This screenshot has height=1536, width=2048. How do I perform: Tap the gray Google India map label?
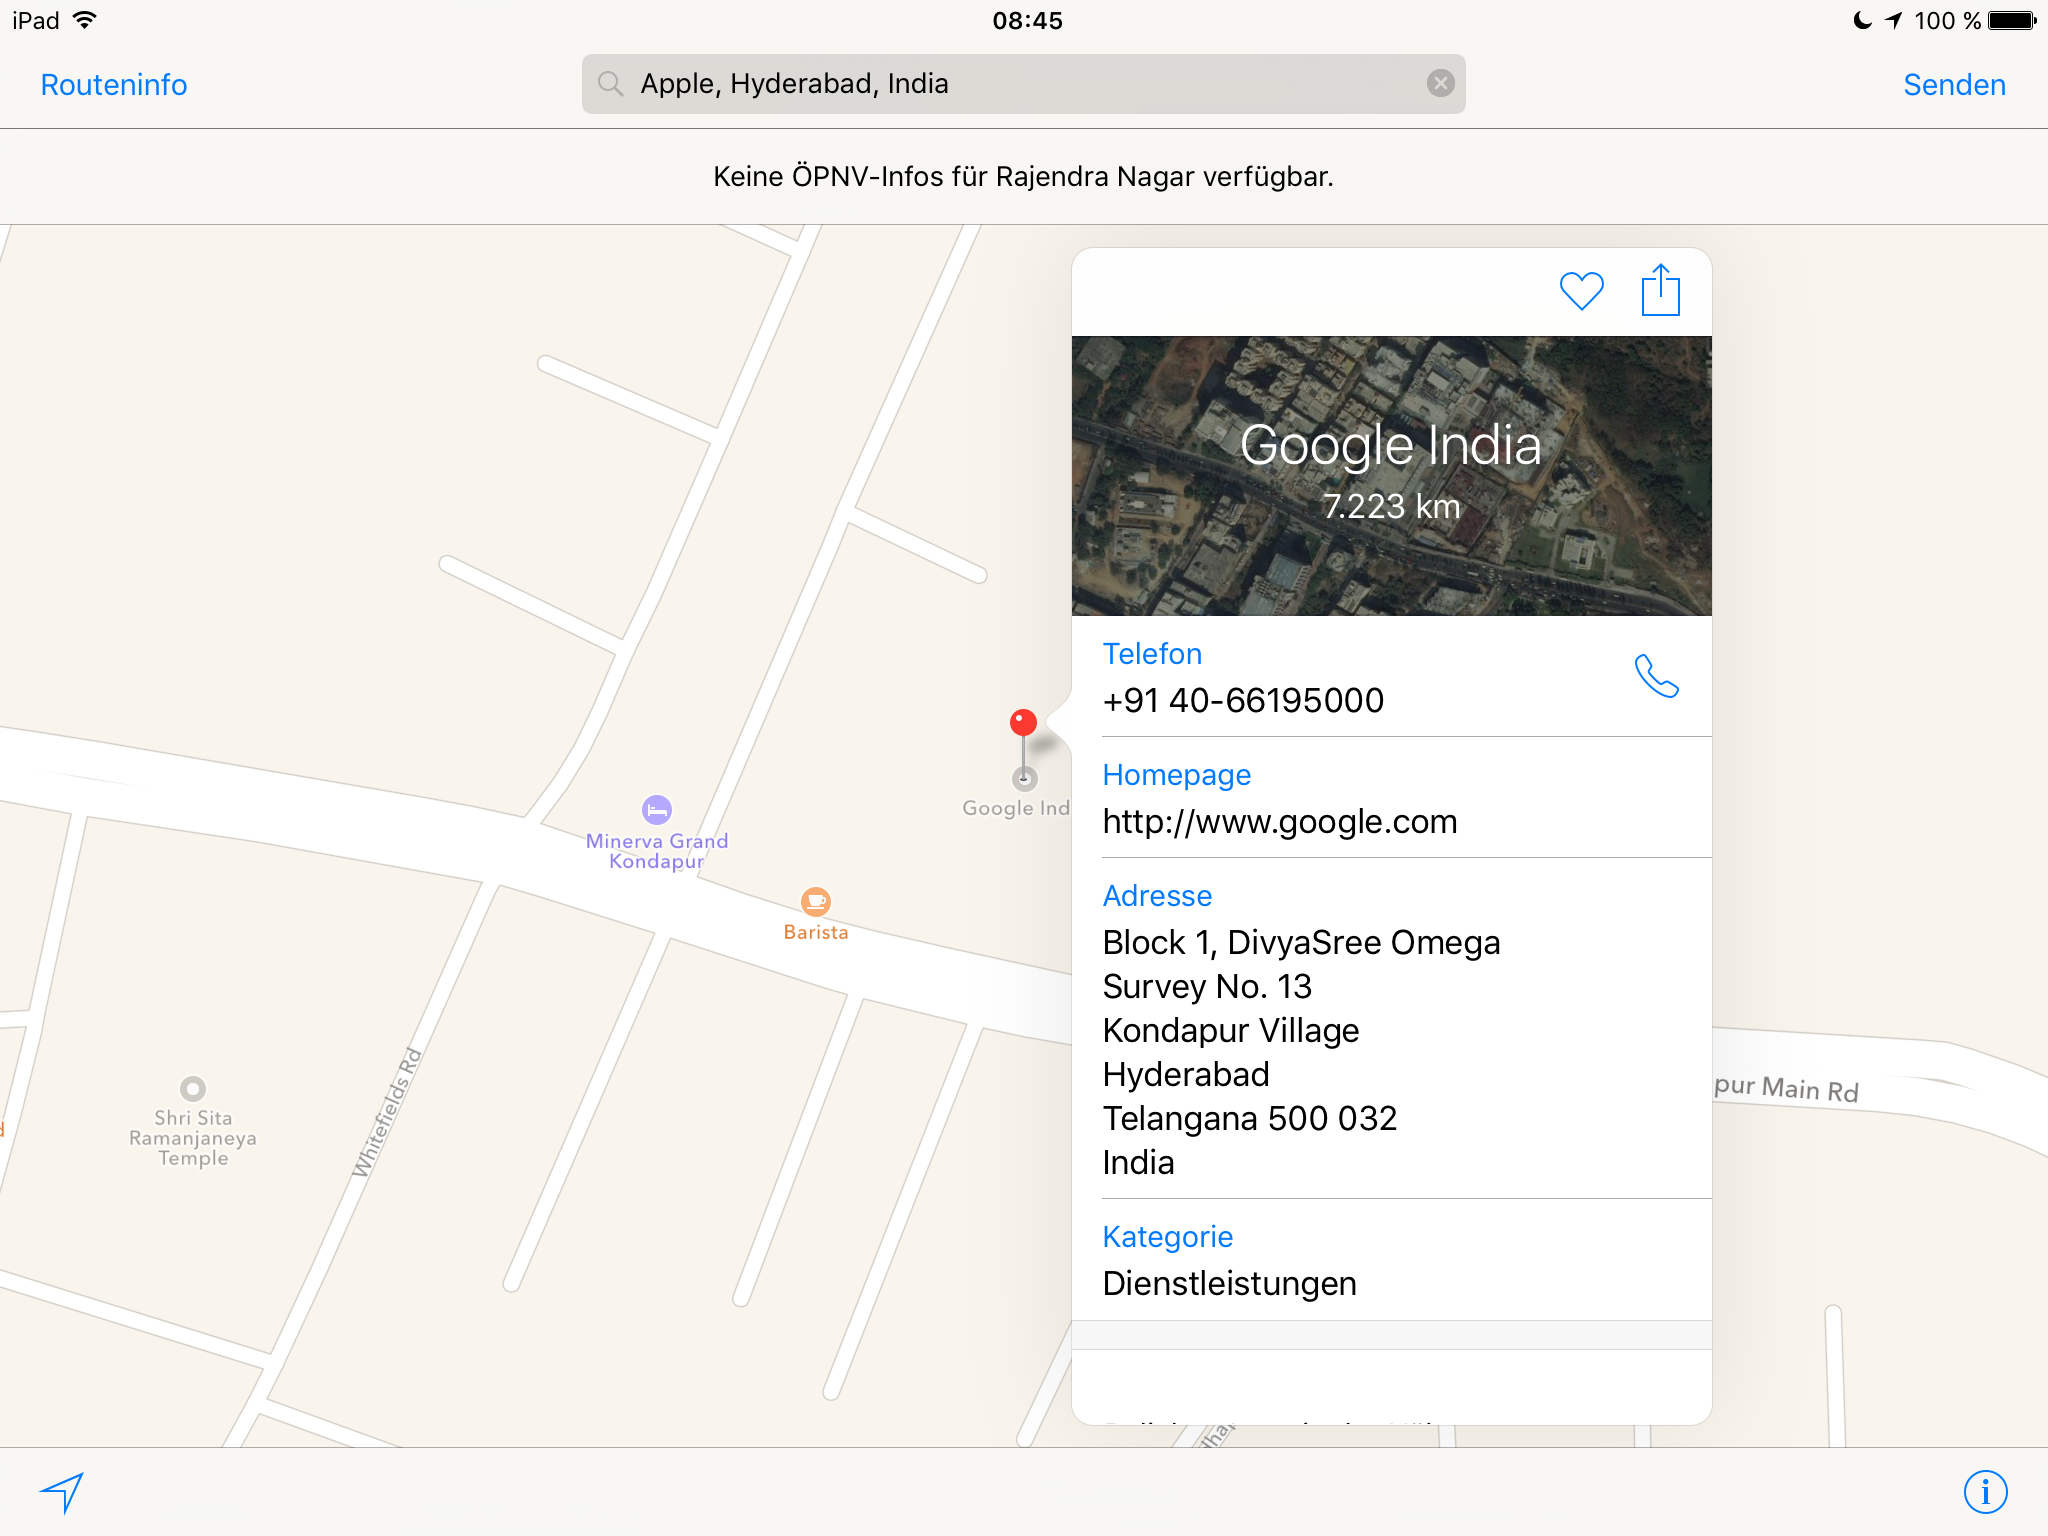tap(1014, 808)
